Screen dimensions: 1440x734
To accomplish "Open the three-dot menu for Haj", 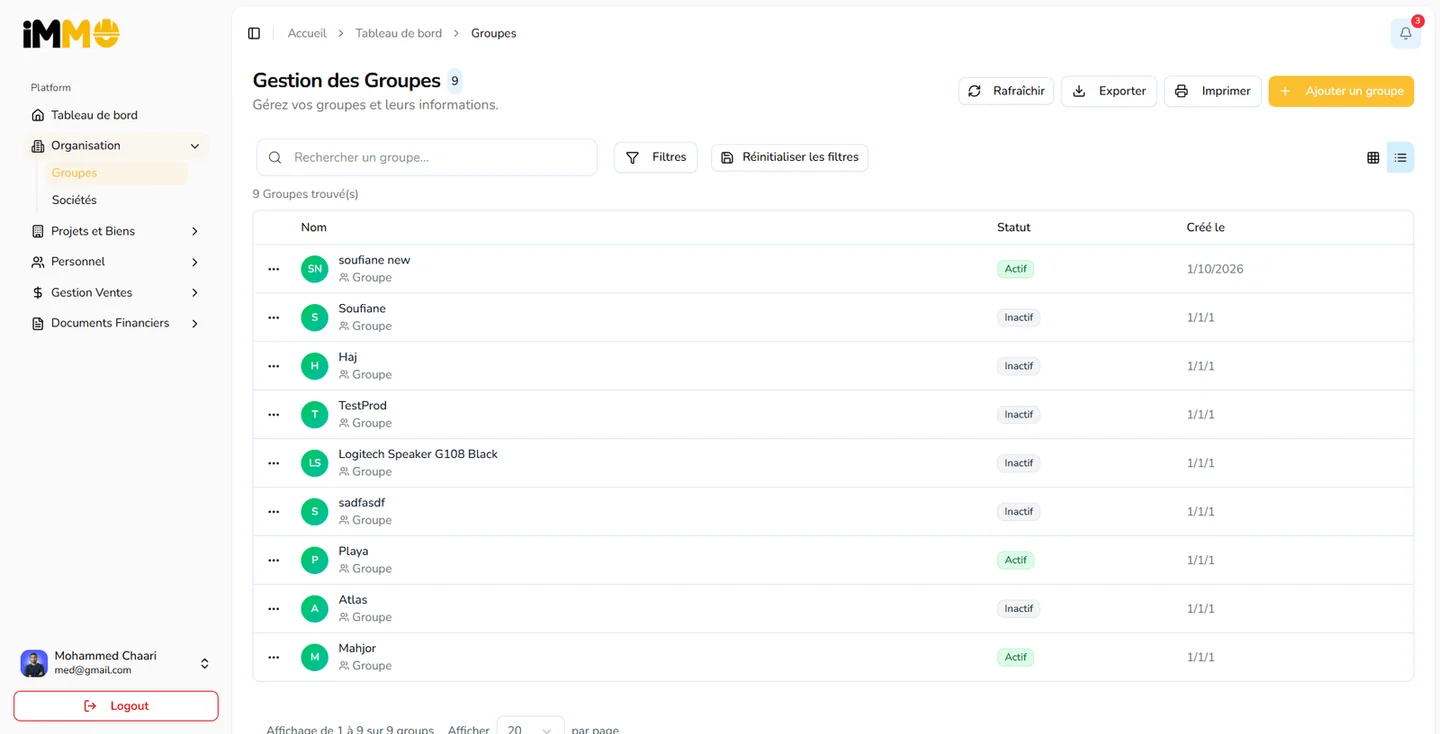I will pyautogui.click(x=274, y=366).
